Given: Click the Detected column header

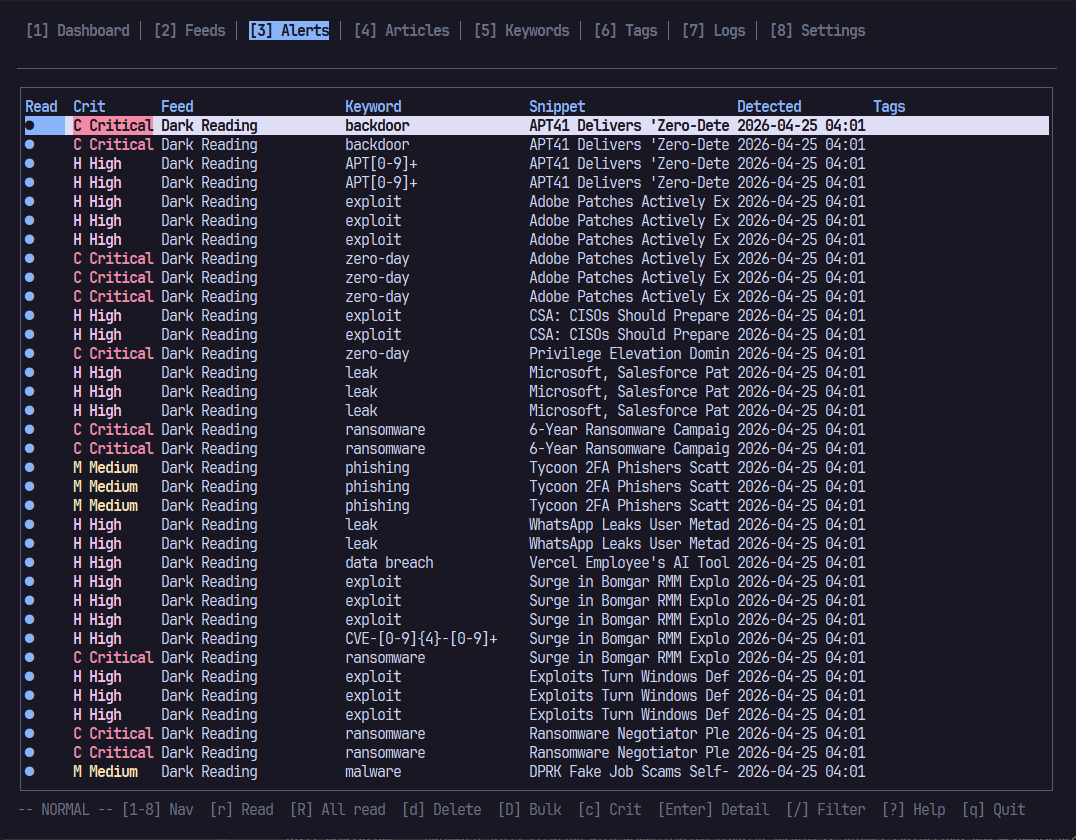Looking at the screenshot, I should click(x=769, y=106).
